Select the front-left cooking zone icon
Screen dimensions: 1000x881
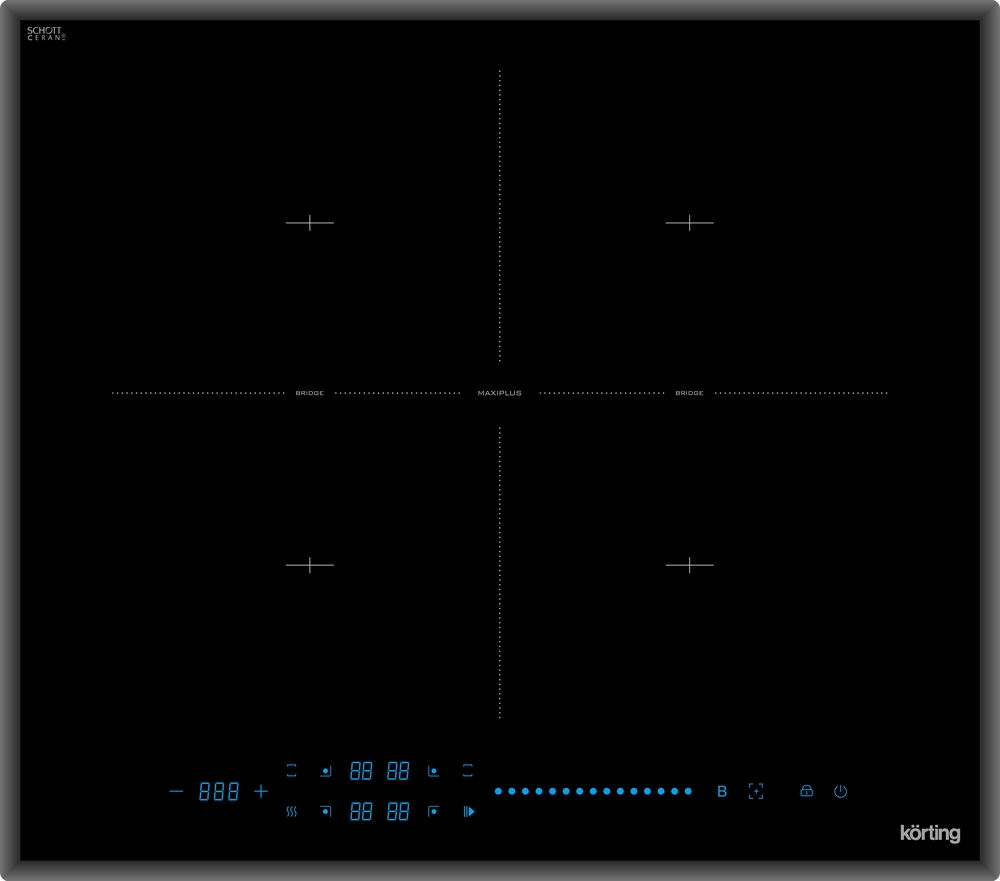[325, 811]
